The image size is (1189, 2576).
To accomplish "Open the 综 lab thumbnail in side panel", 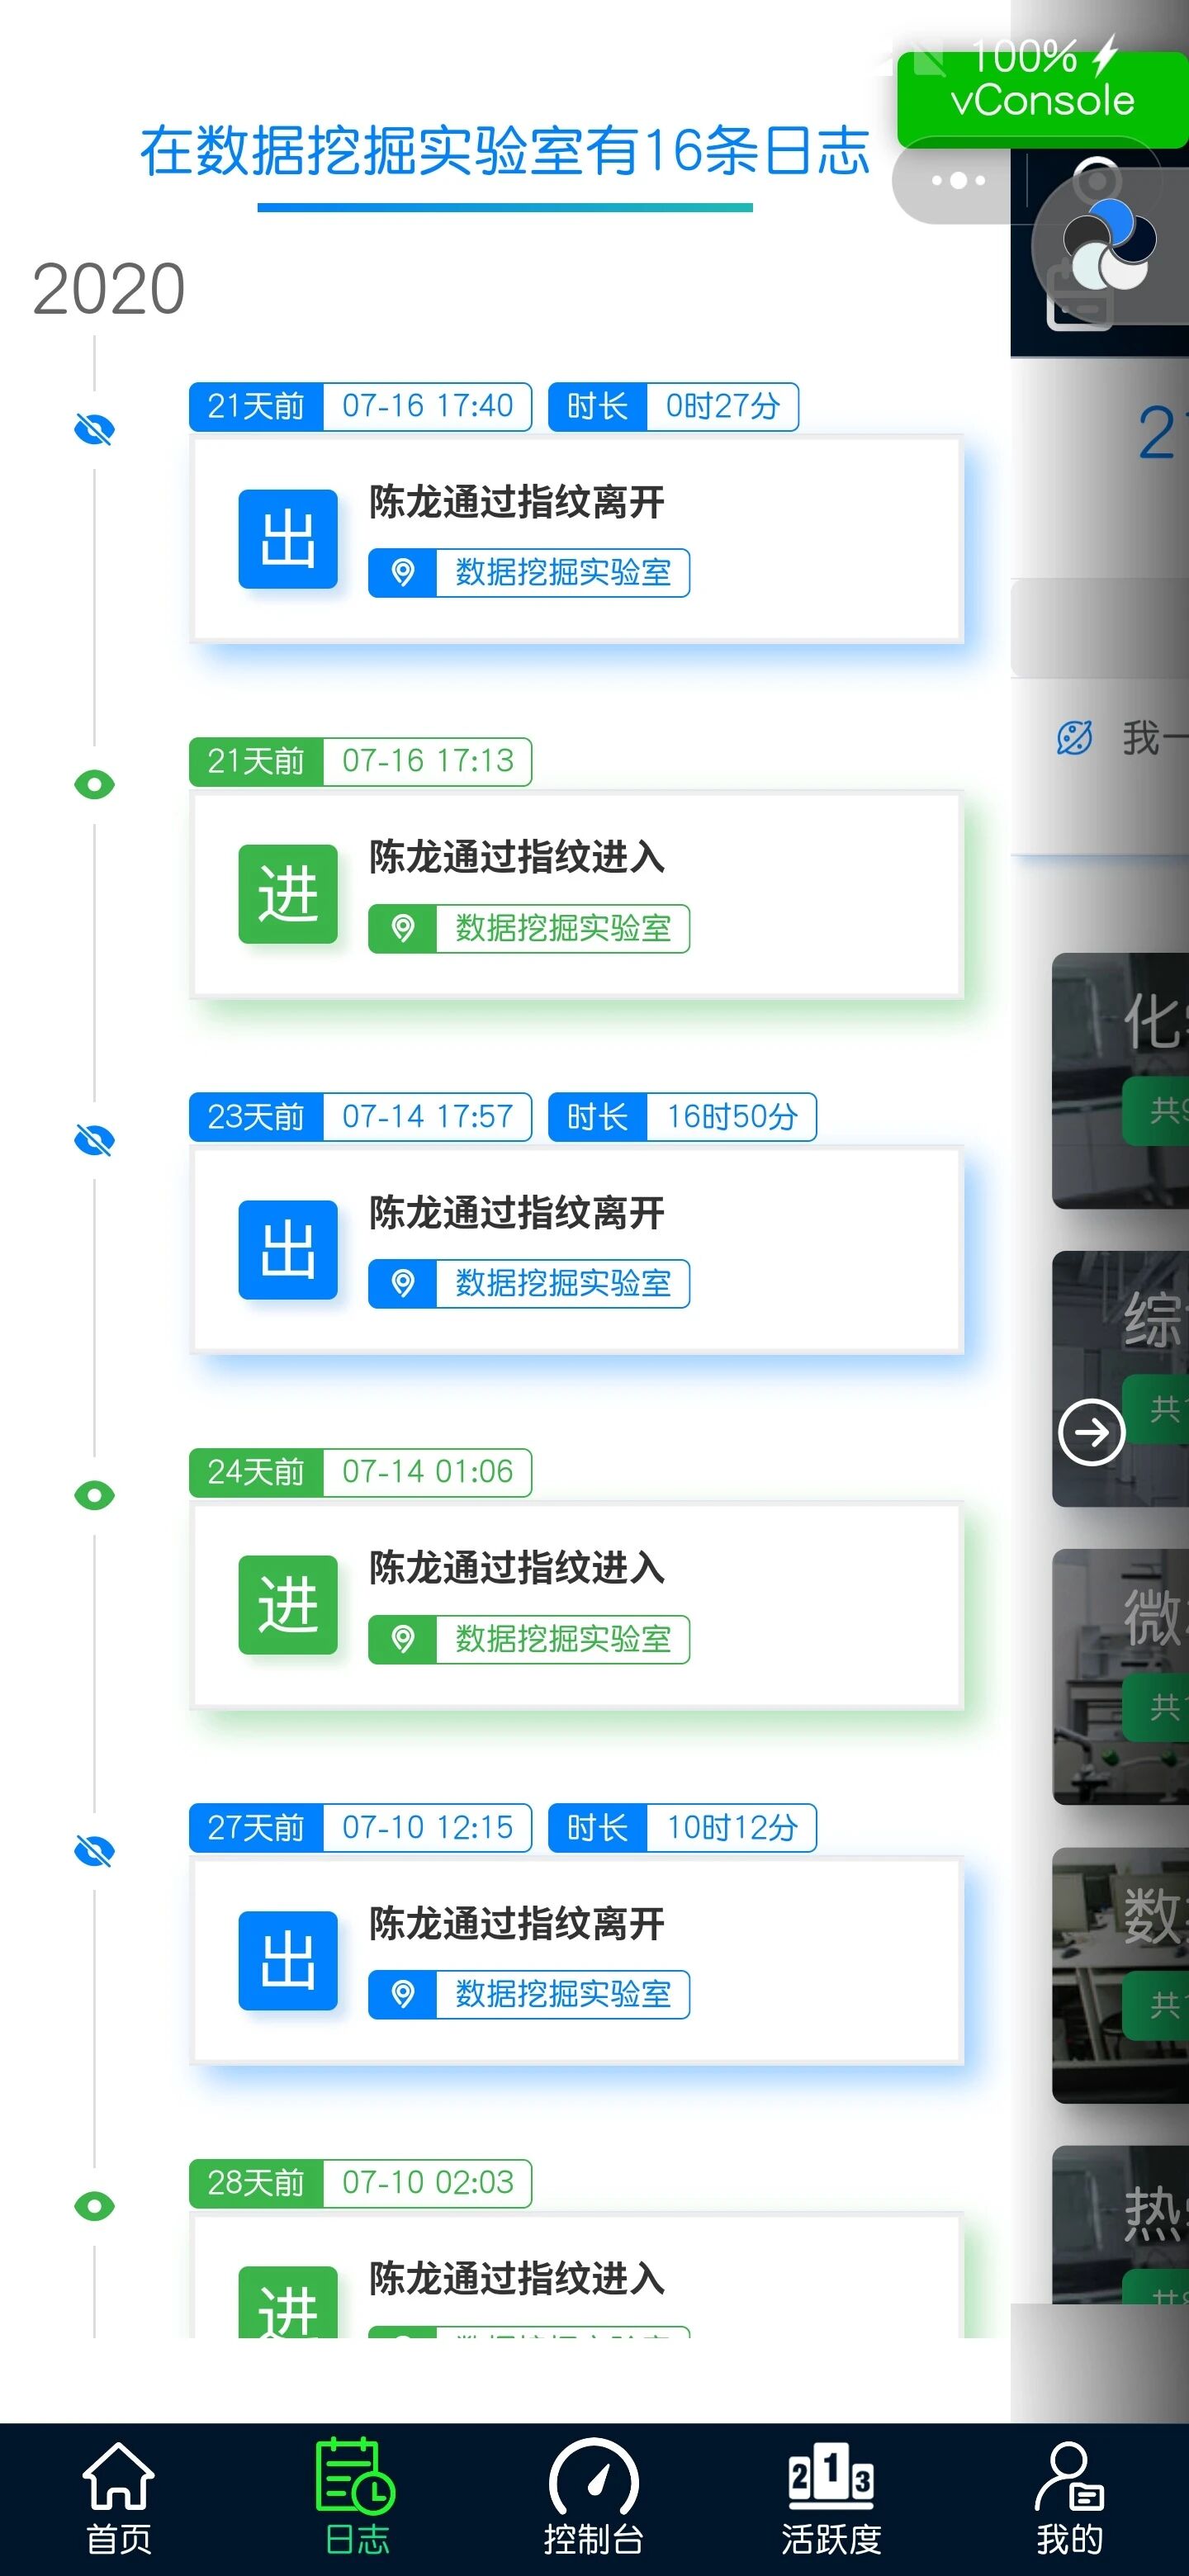I will (x=1120, y=1379).
